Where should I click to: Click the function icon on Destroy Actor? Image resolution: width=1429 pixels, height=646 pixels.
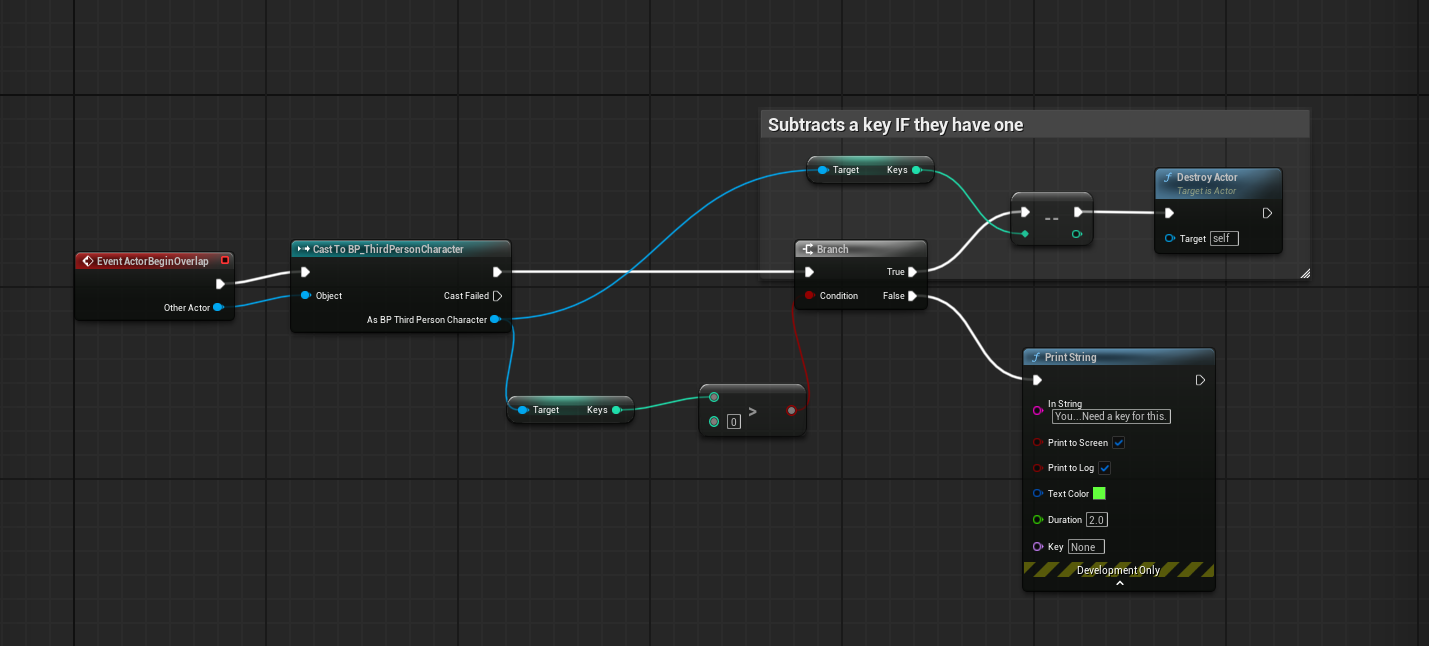tap(1167, 177)
